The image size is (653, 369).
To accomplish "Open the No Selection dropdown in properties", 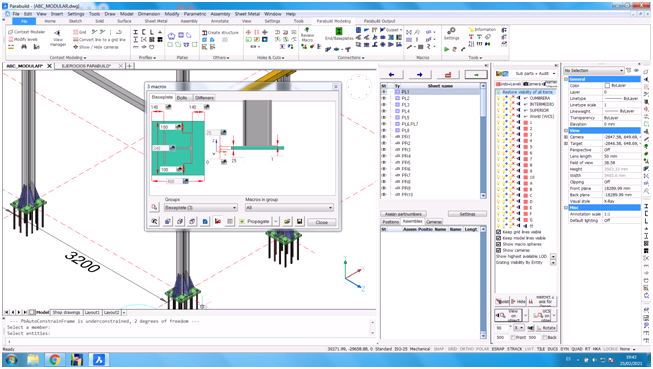I will pos(594,70).
